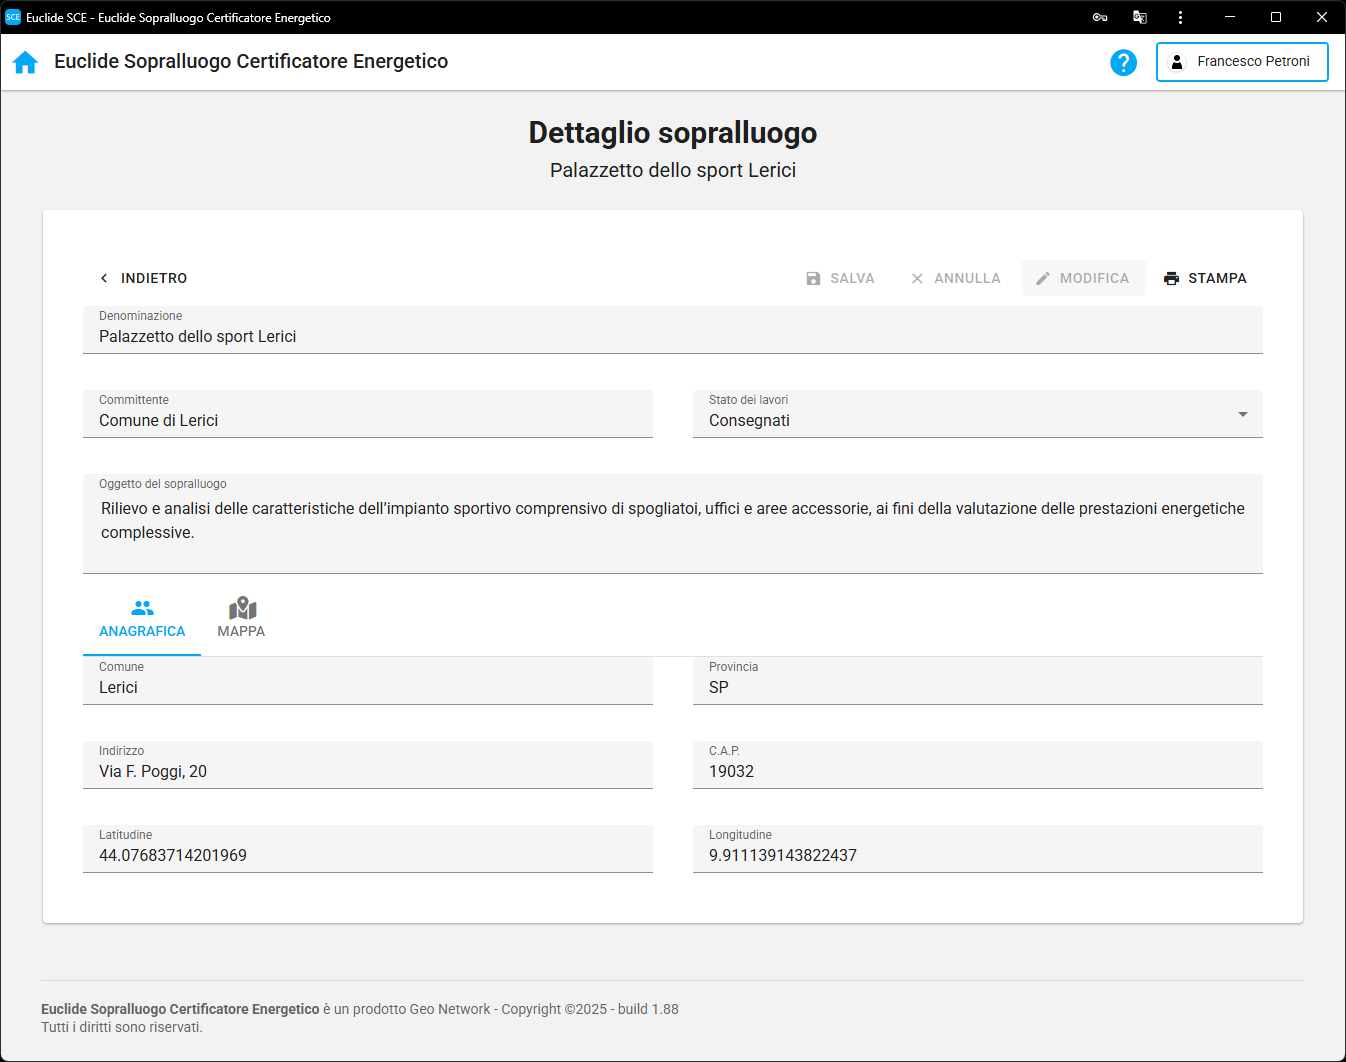Viewport: 1346px width, 1062px height.
Task: Focus the Oggetto del sopralluogo text area
Action: [672, 521]
